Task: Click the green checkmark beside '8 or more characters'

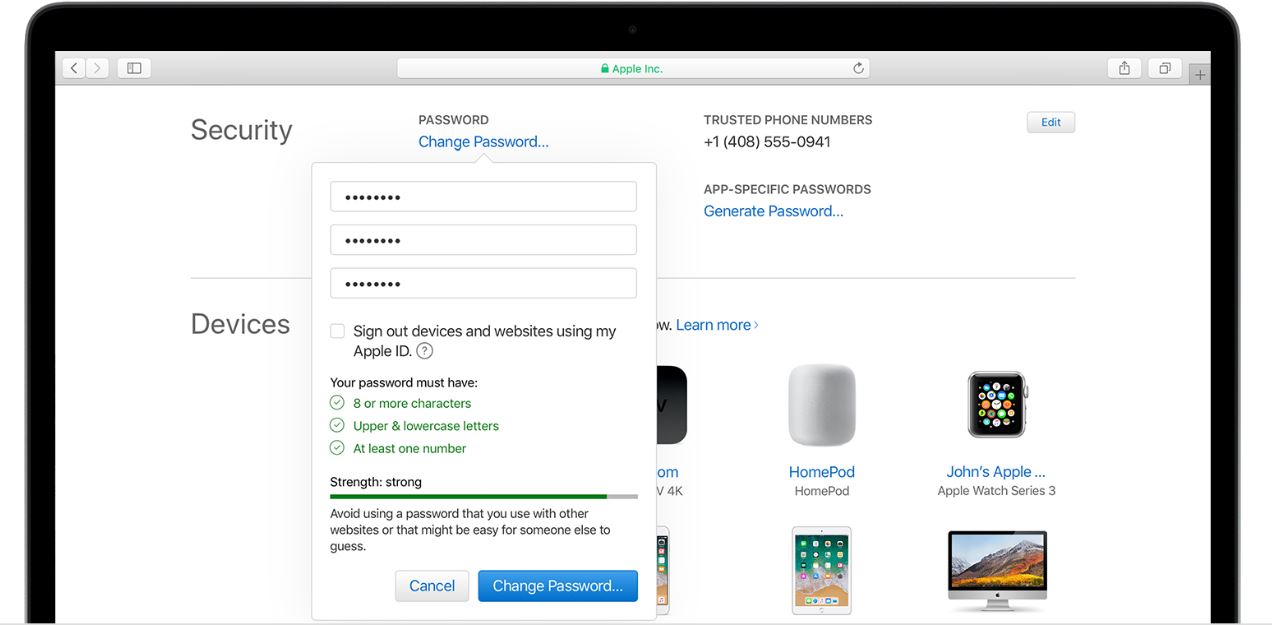Action: pyautogui.click(x=337, y=402)
